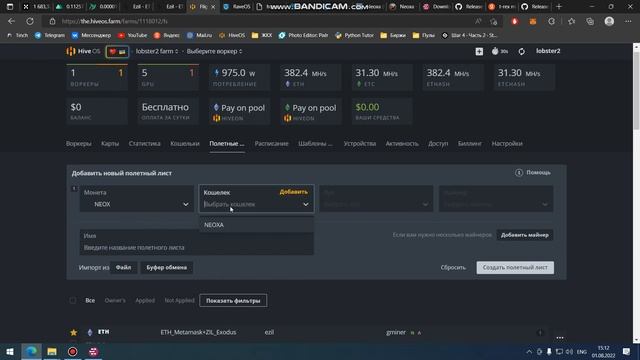Open the new browser tab plus button
640x360 pixels.
[559, 7]
